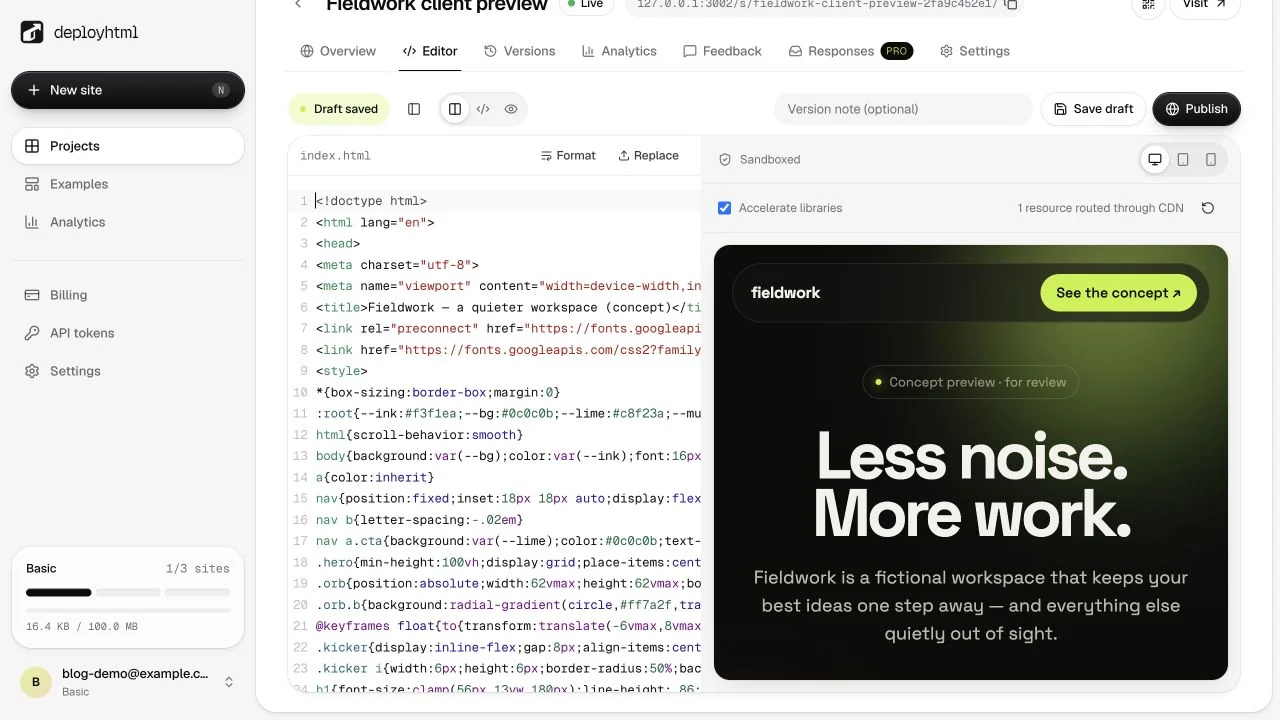Viewport: 1280px width, 720px height.
Task: Click the Sandboxed shield icon
Action: point(725,159)
